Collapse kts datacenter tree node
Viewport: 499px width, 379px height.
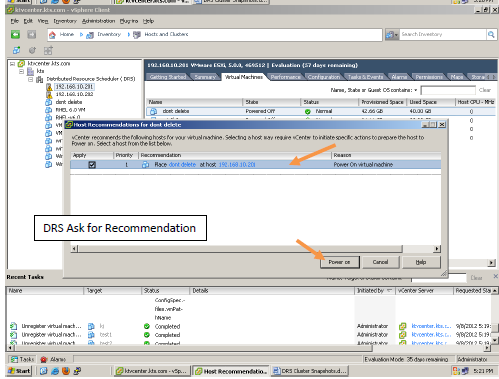tap(21, 71)
